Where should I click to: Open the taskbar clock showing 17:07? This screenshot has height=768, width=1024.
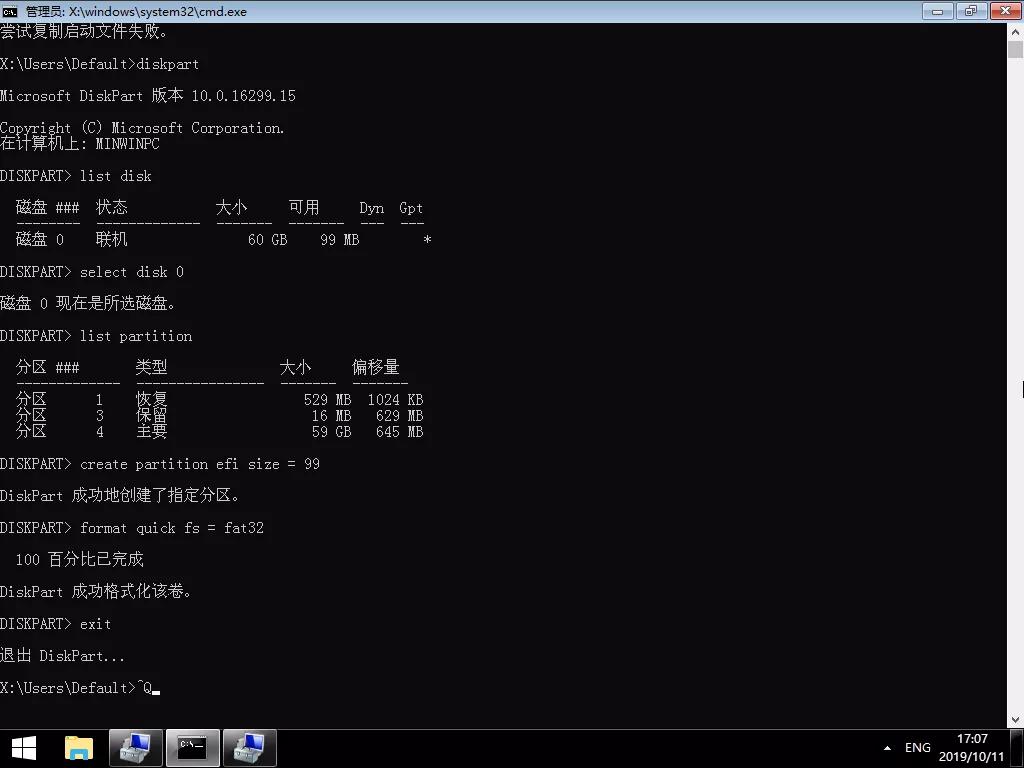pyautogui.click(x=971, y=747)
